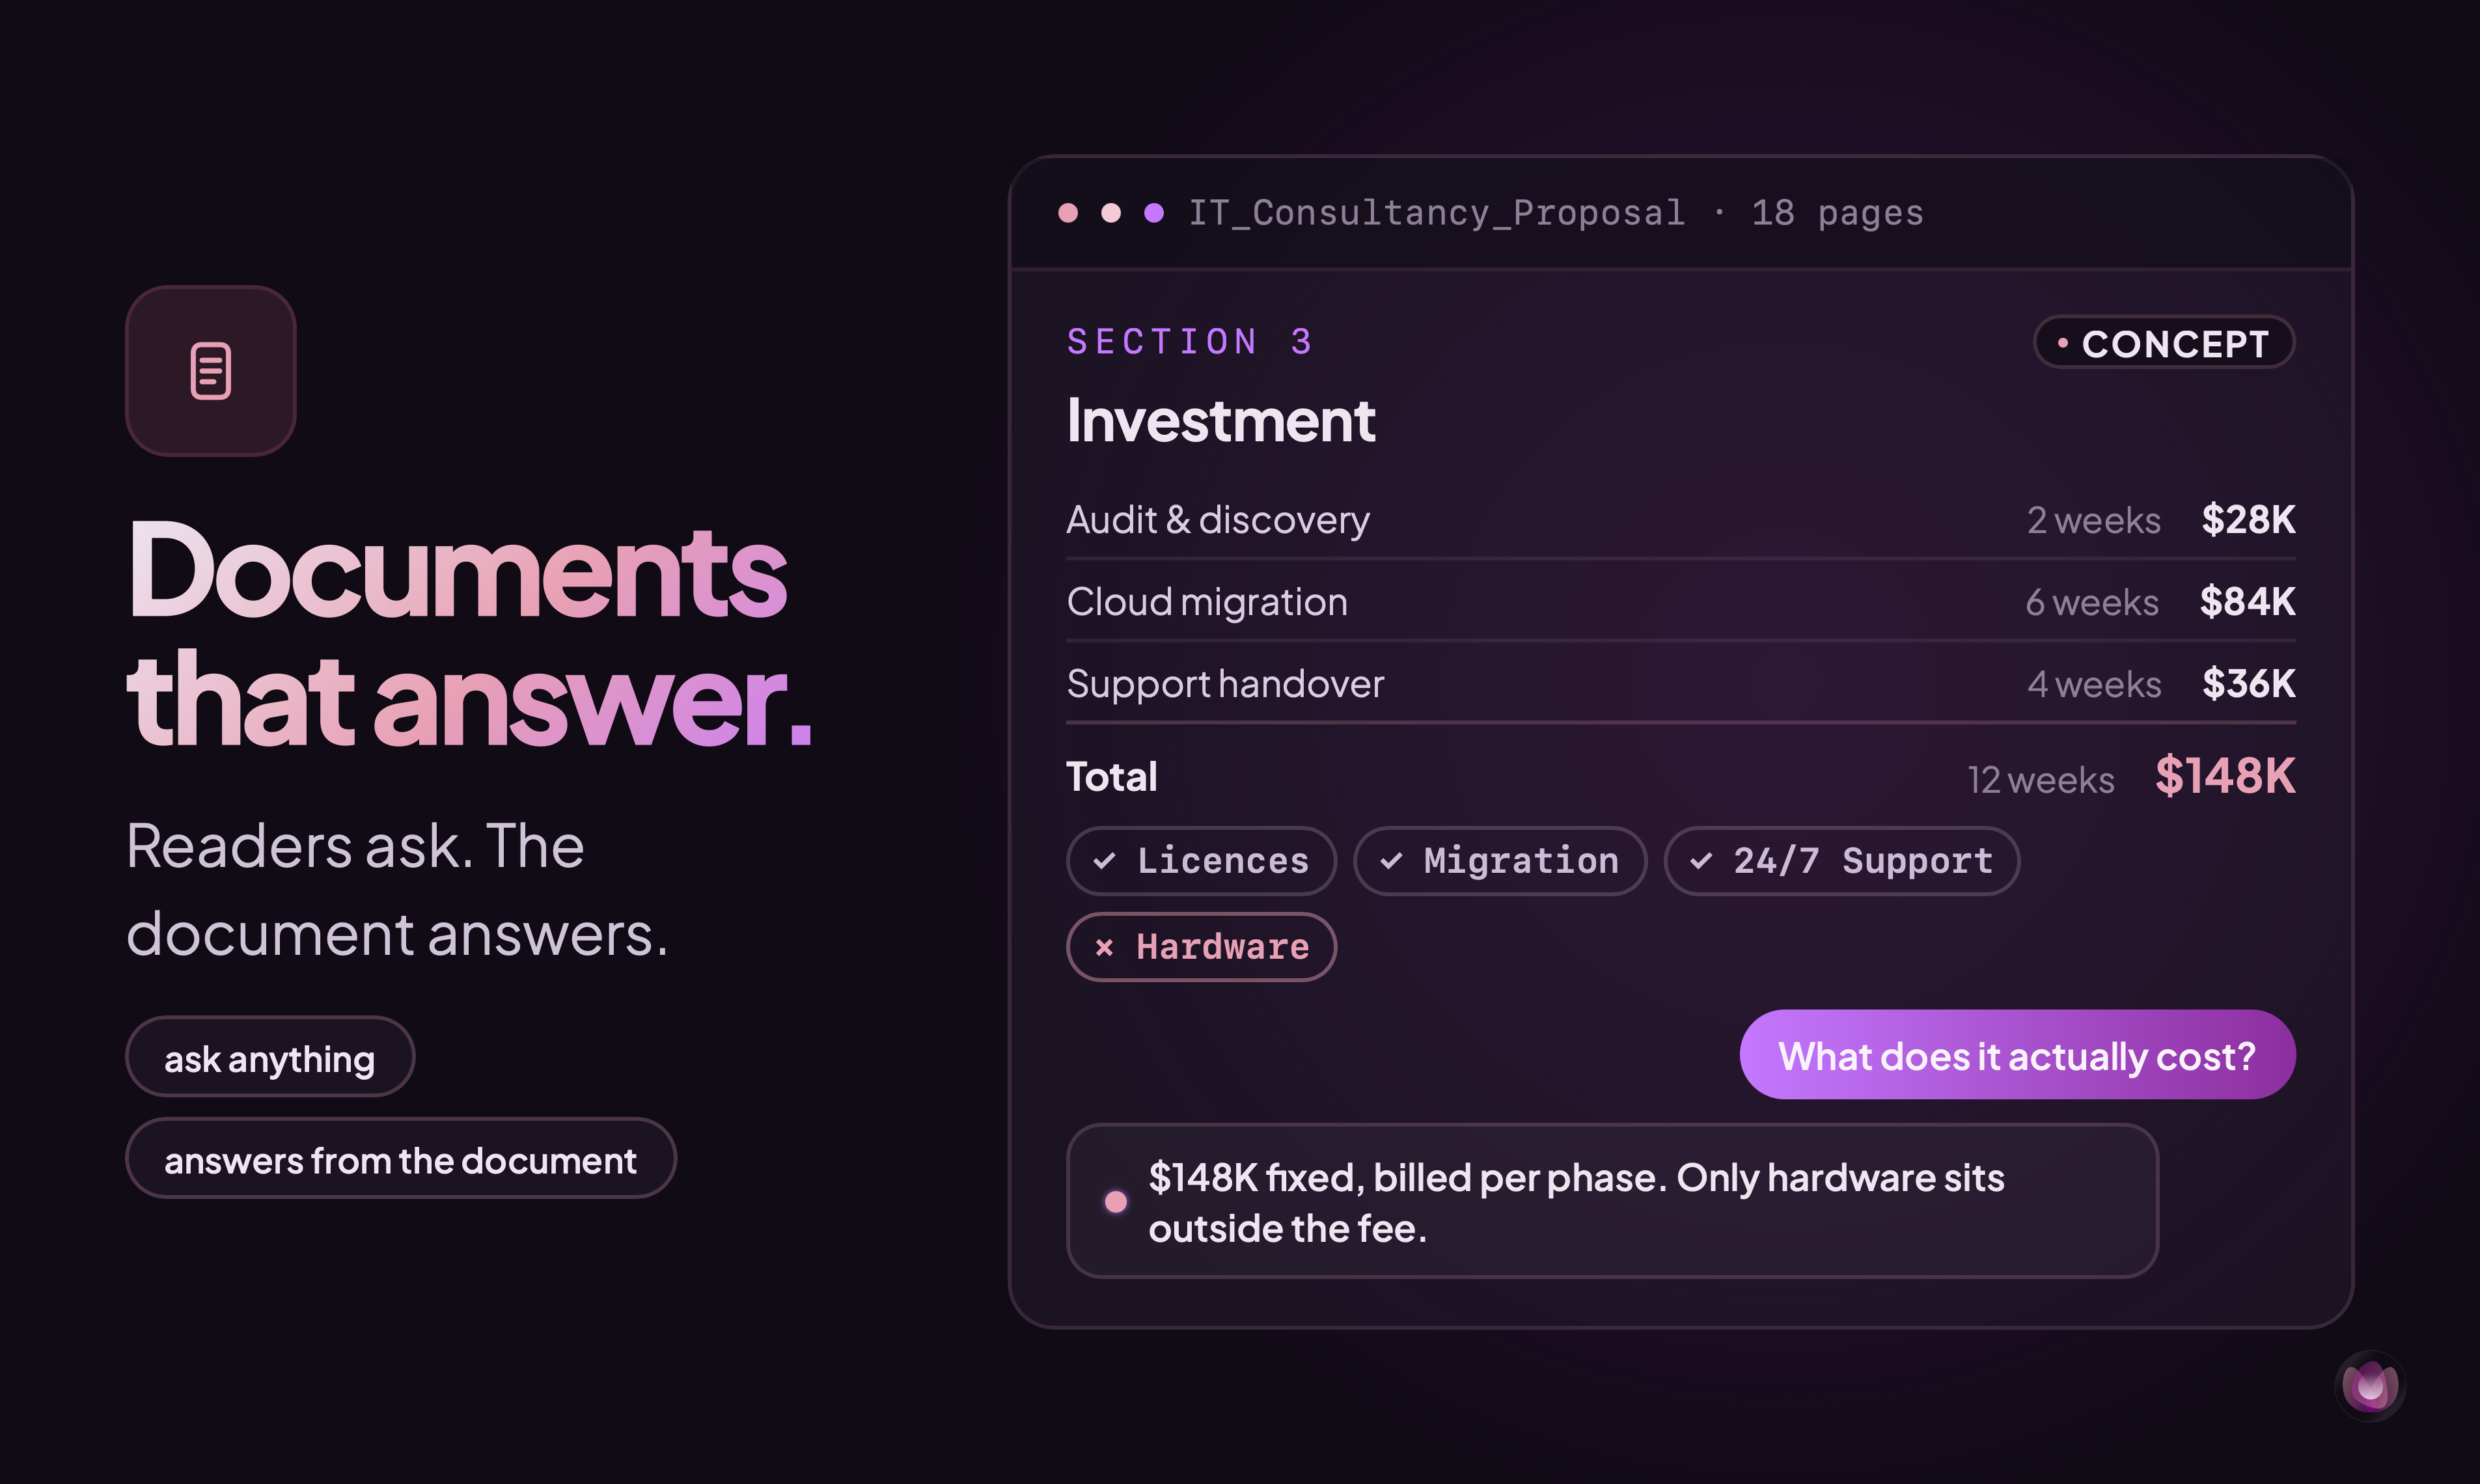Expand the Audit & discovery row

(1681, 520)
